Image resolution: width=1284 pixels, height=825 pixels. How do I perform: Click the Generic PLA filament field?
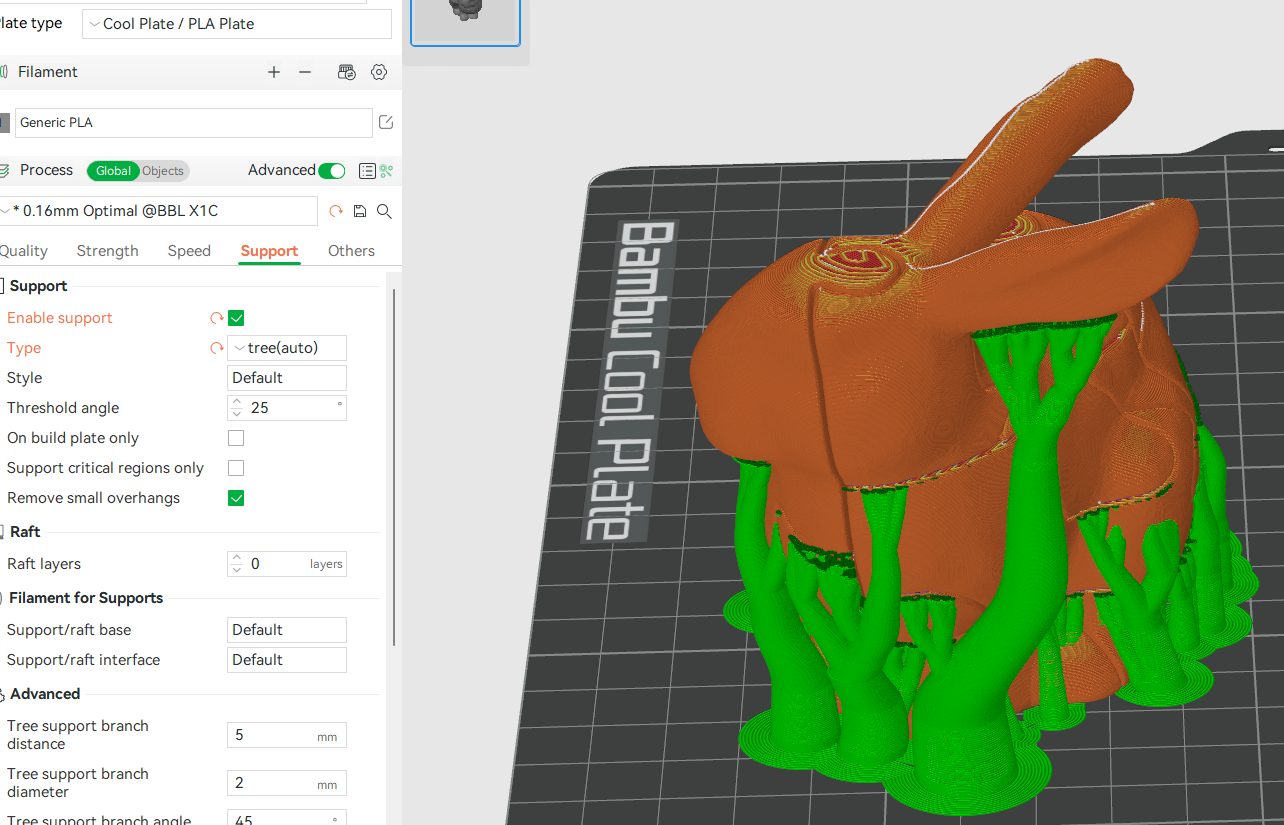pos(194,123)
